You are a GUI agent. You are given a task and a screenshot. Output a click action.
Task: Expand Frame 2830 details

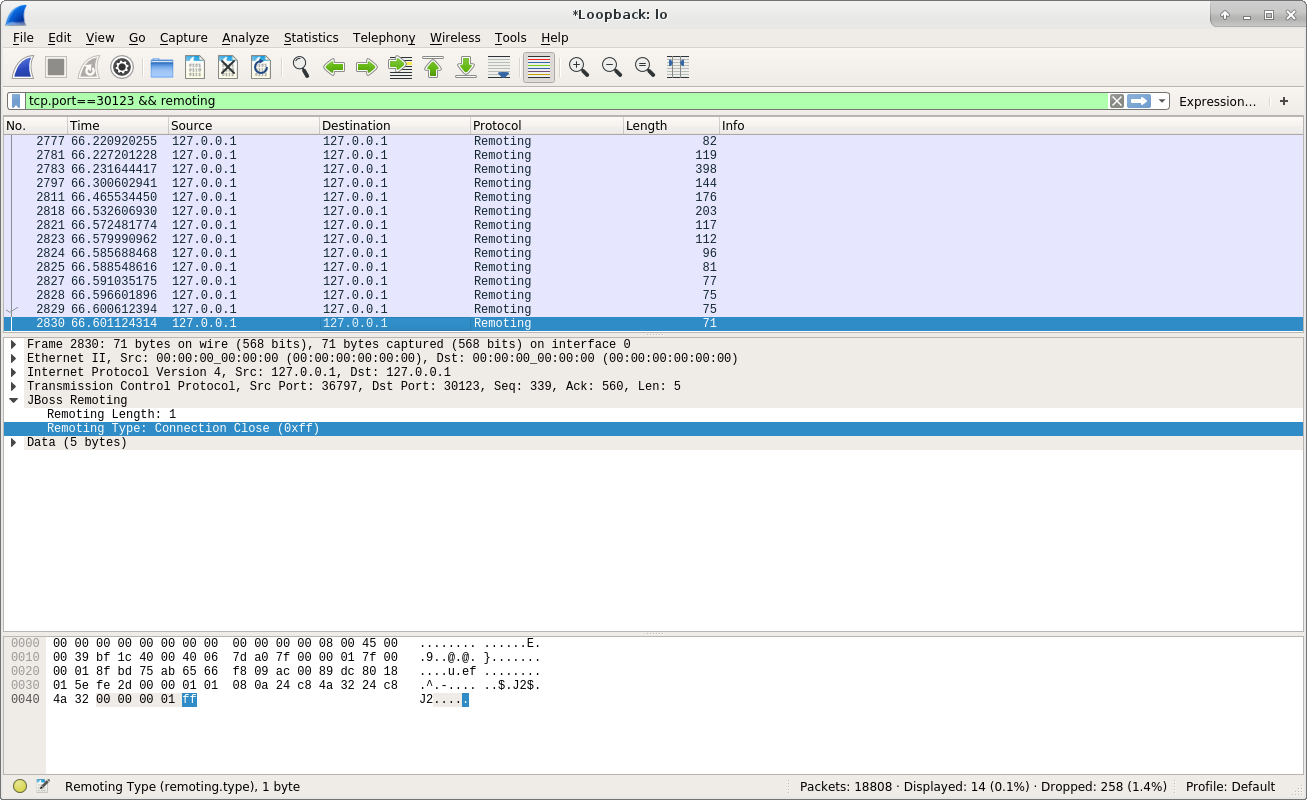14,344
